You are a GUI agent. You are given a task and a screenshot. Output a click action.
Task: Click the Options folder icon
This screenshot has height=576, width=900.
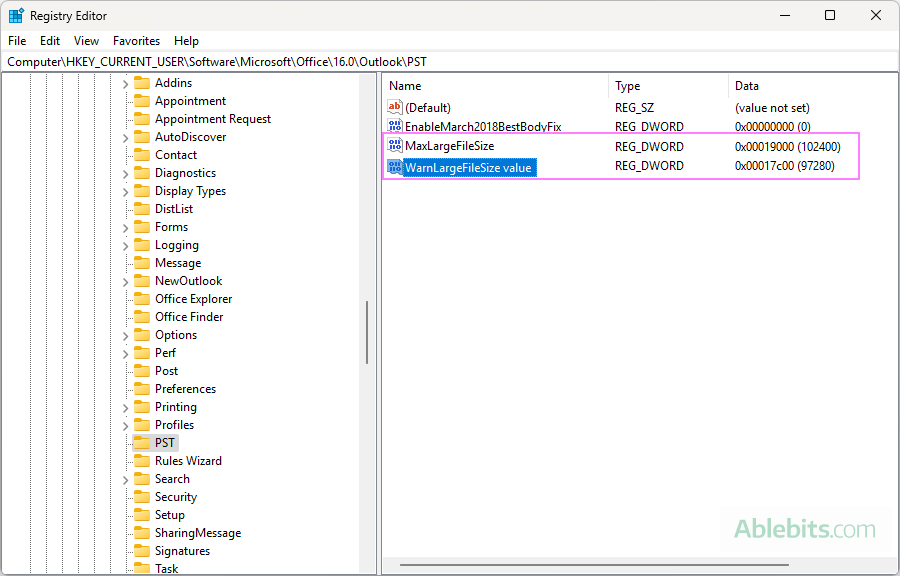pyautogui.click(x=142, y=335)
